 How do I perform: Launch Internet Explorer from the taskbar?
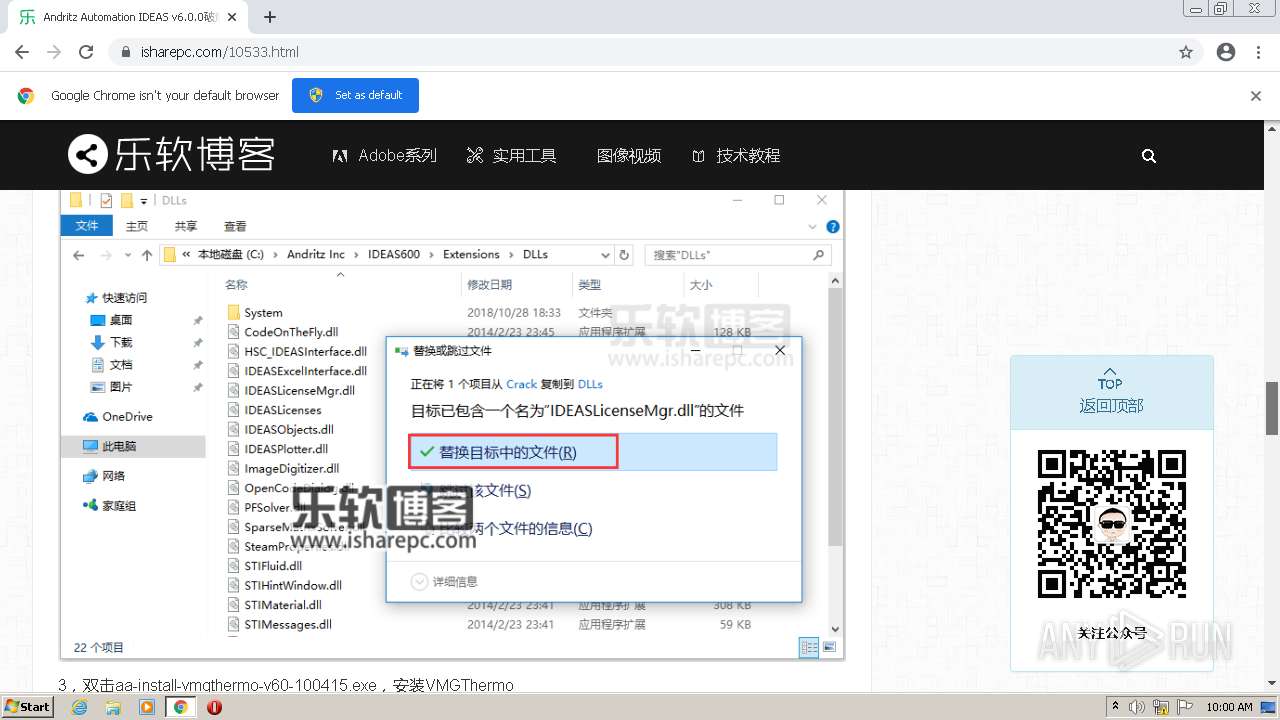point(80,707)
